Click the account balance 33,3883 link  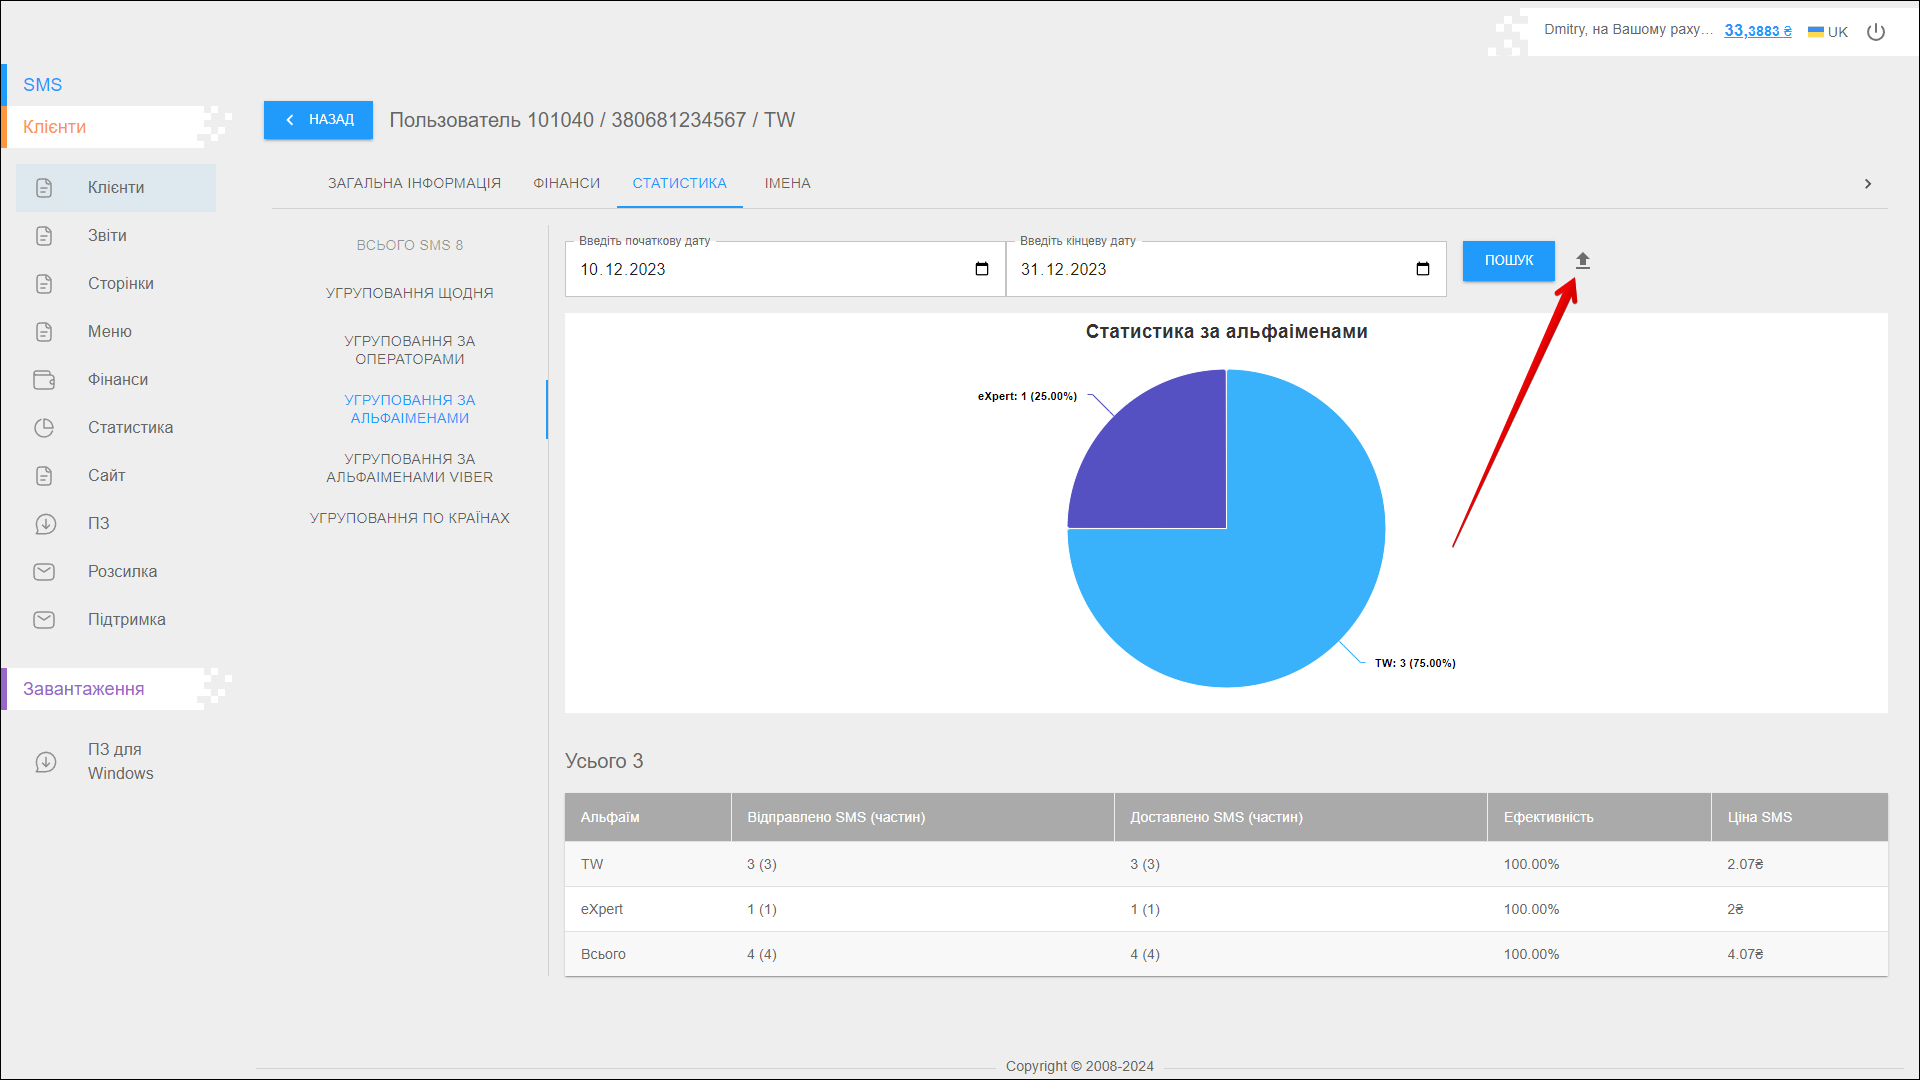(x=1757, y=31)
